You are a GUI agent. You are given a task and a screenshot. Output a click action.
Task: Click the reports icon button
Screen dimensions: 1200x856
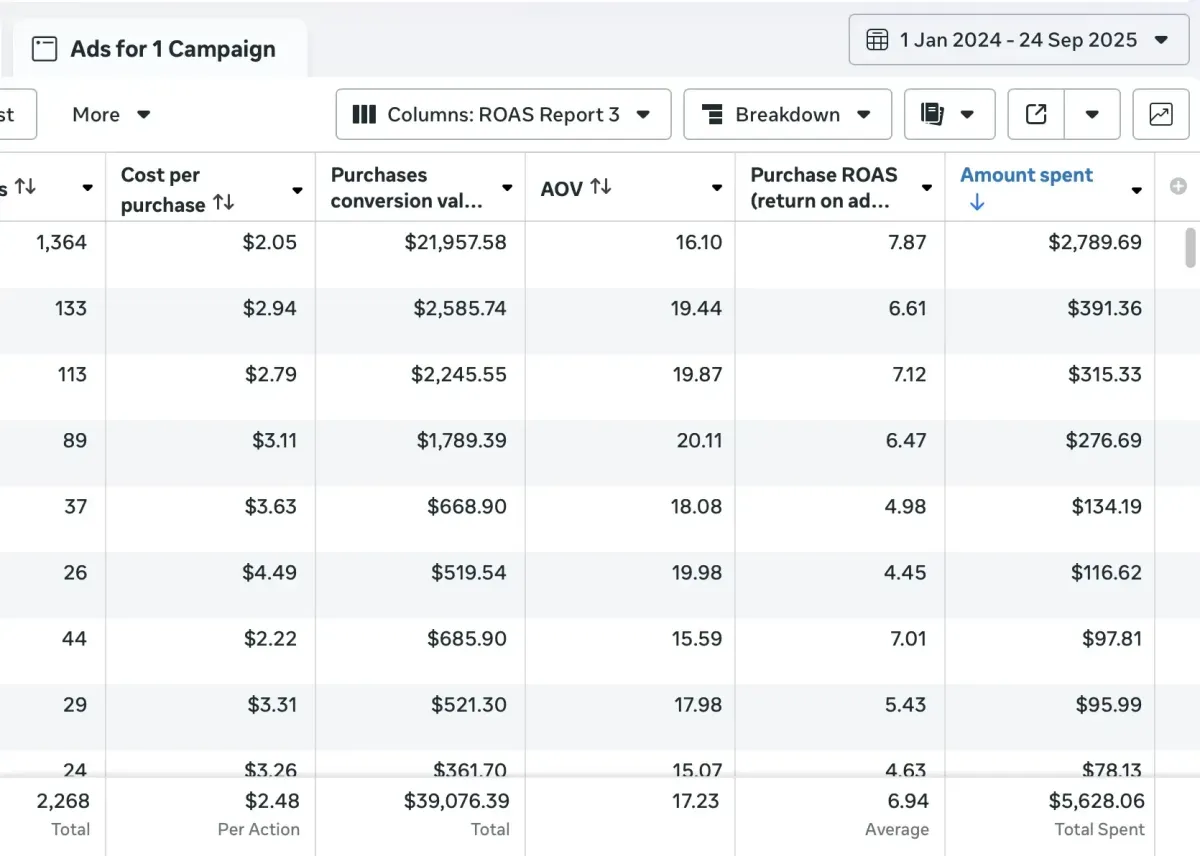pos(933,115)
